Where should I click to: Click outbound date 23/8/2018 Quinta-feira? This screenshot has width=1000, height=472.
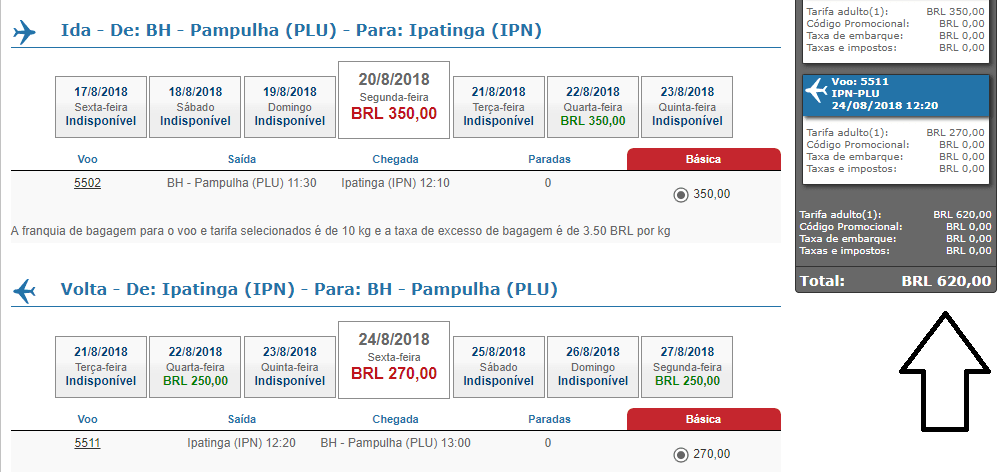687,107
